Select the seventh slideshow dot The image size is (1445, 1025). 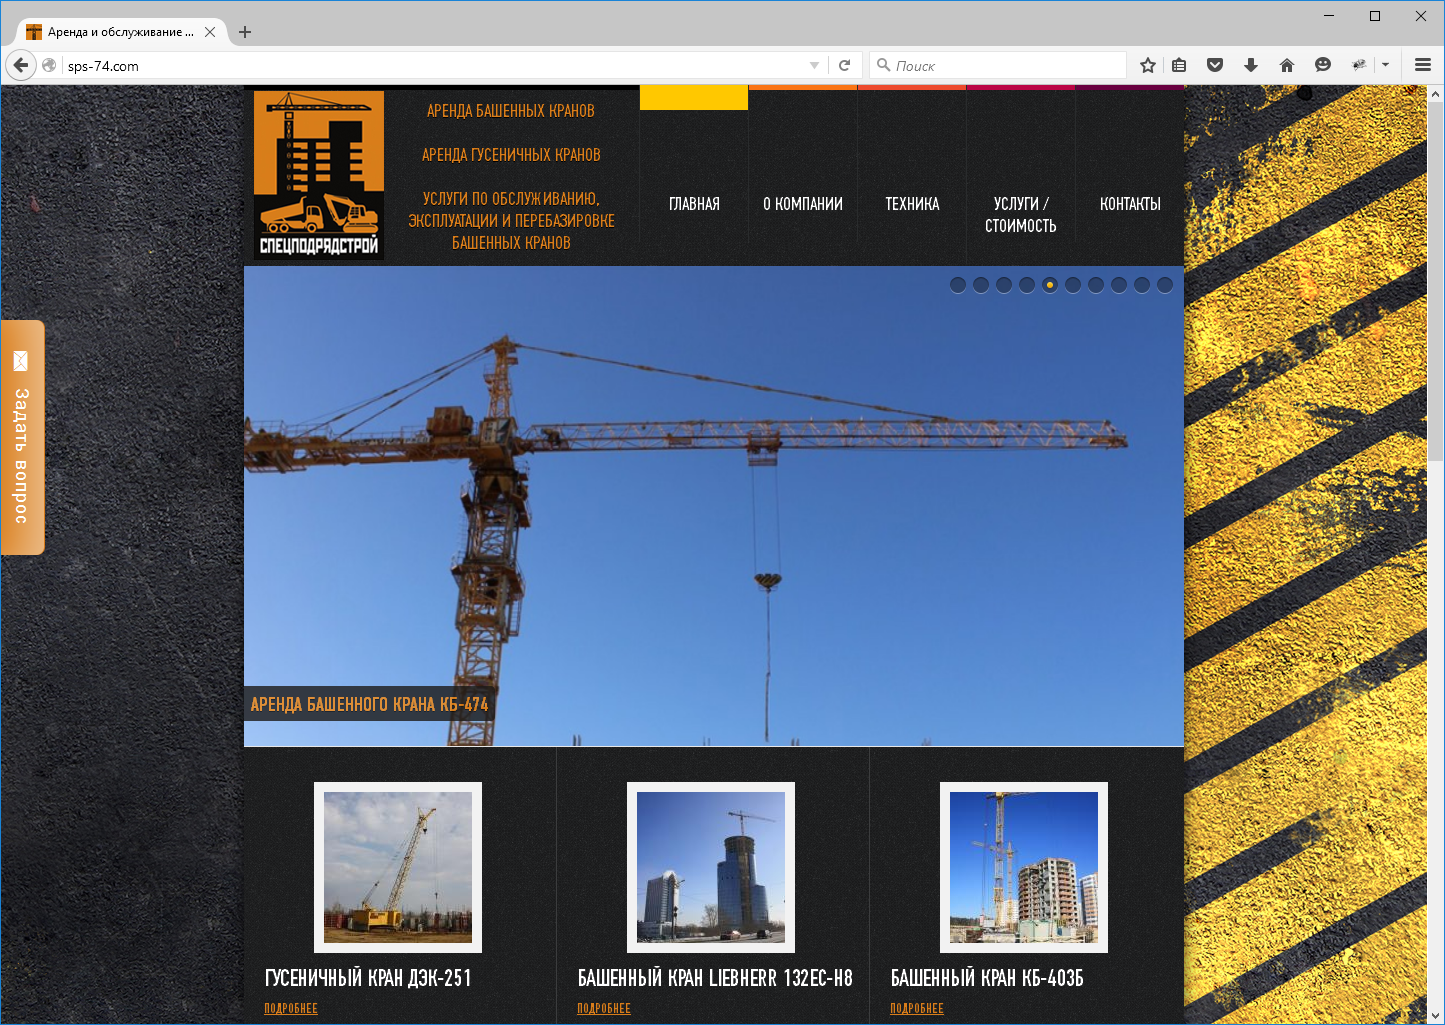[x=1096, y=285]
